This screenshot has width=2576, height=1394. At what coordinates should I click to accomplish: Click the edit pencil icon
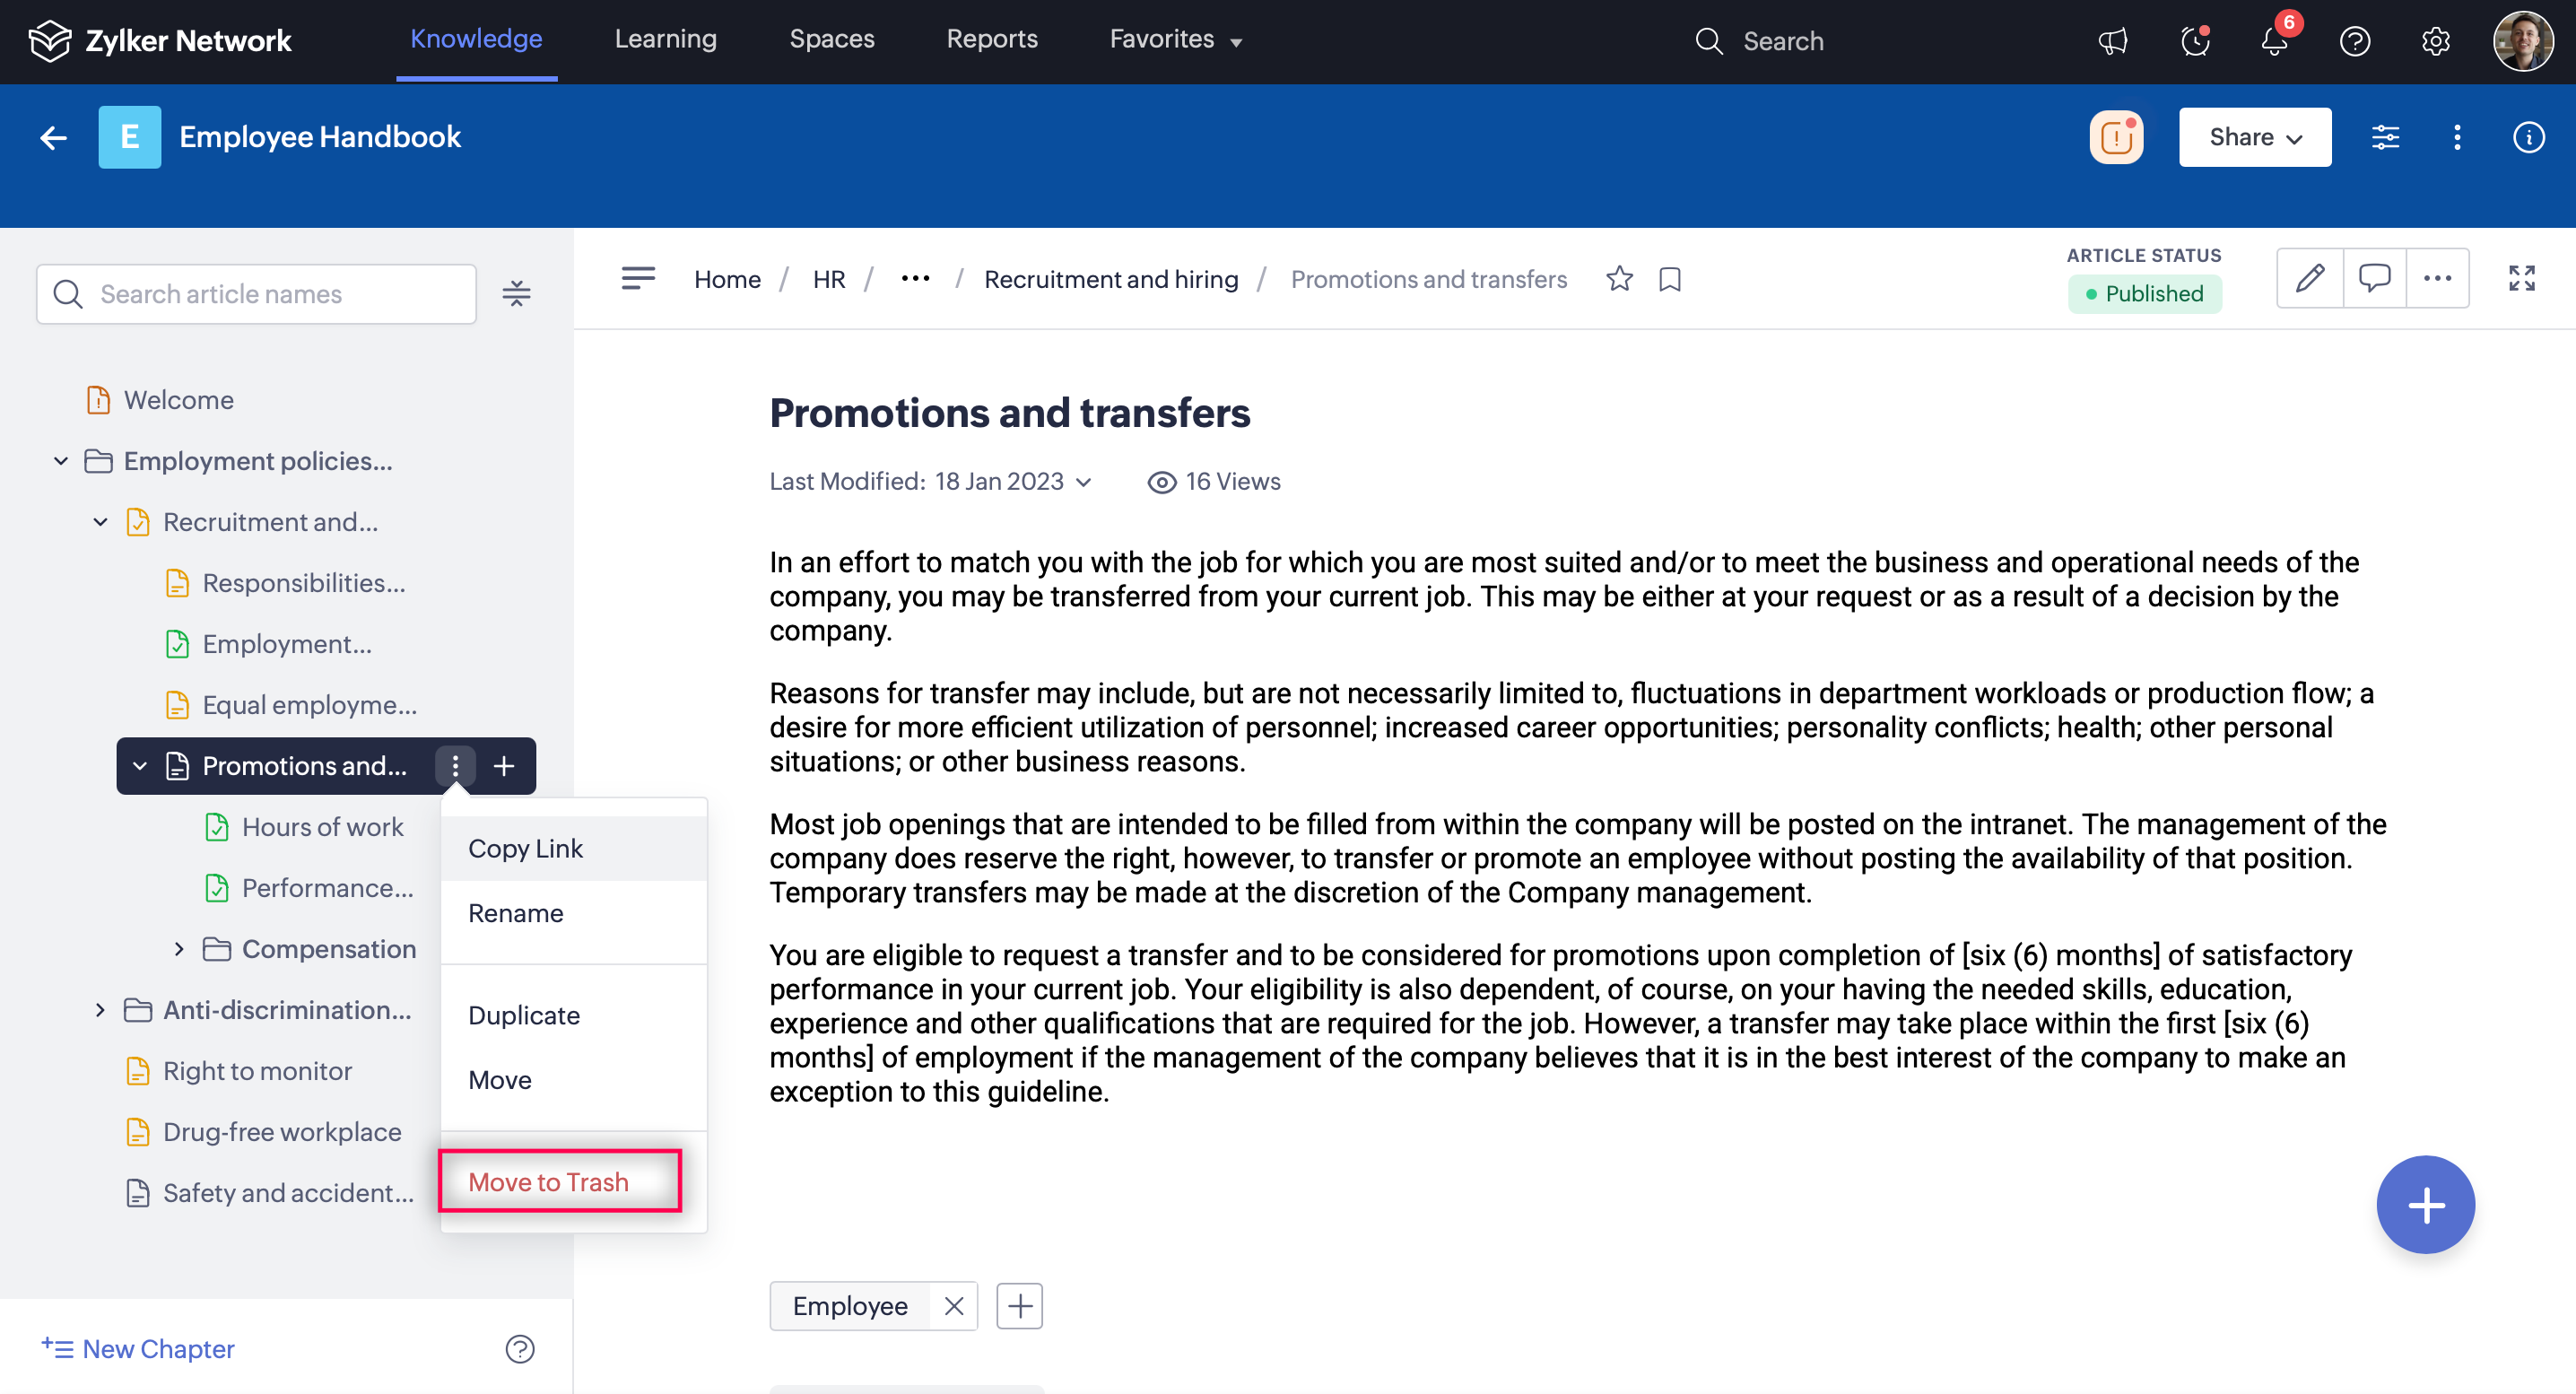2309,278
